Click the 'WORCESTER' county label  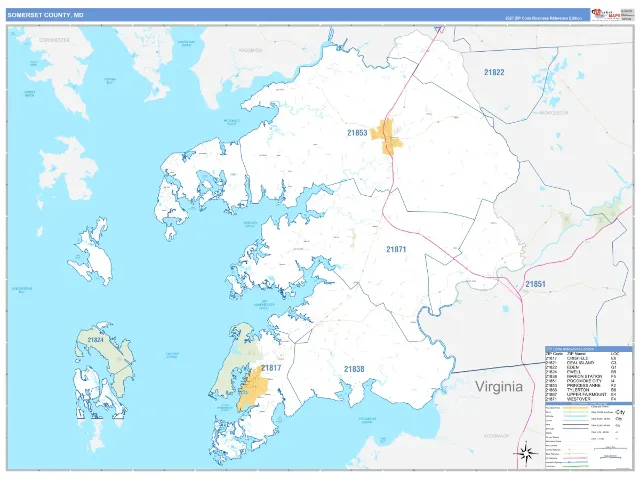pyautogui.click(x=554, y=113)
